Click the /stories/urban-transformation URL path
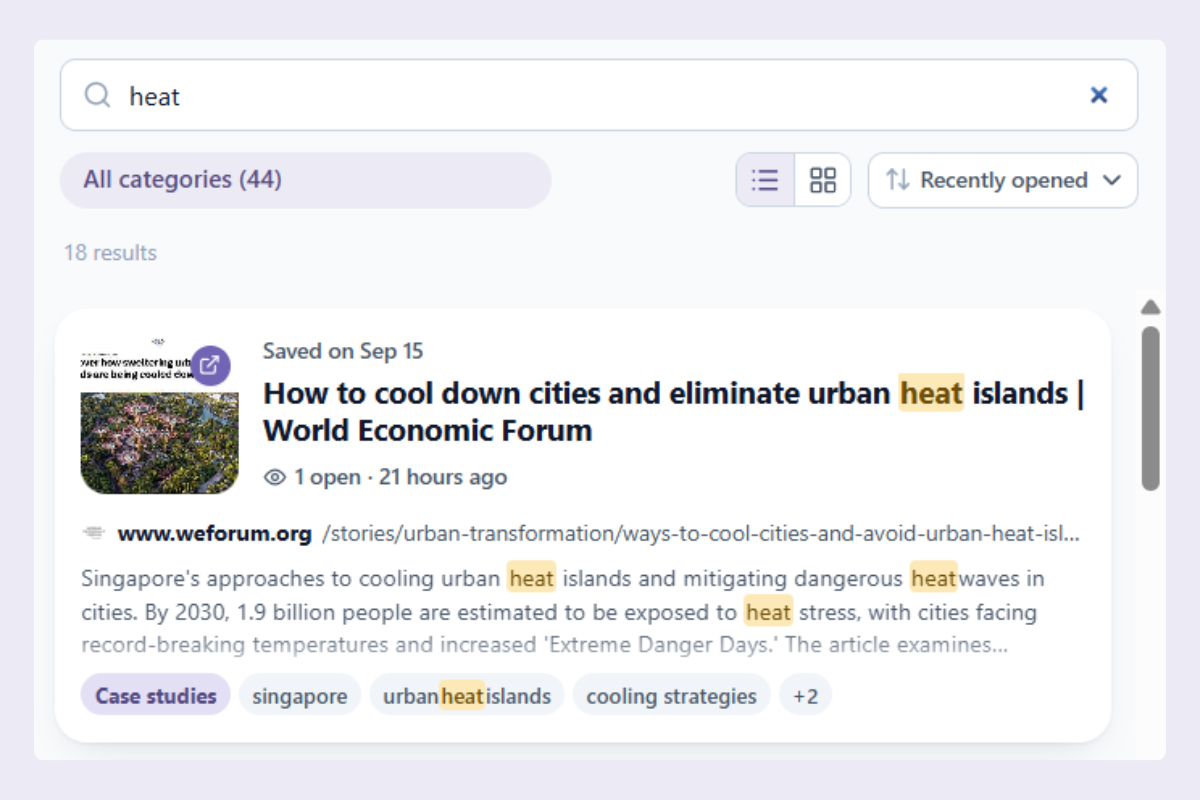 coord(701,534)
